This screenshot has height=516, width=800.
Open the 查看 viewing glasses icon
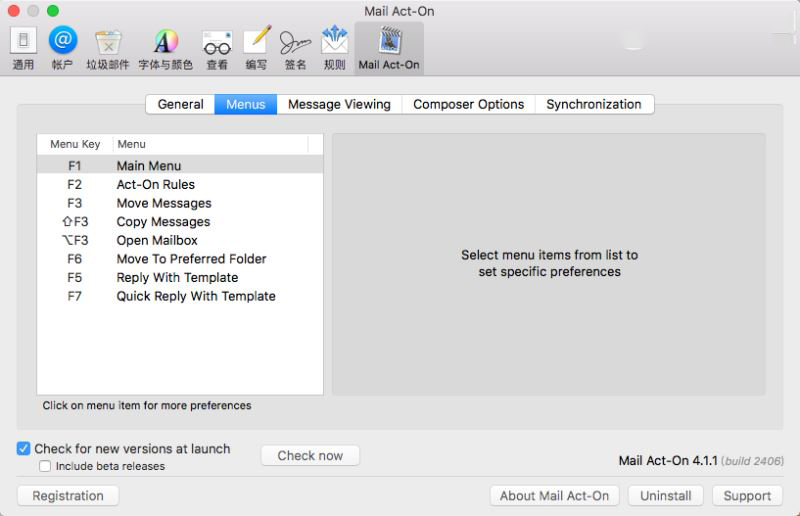(217, 48)
